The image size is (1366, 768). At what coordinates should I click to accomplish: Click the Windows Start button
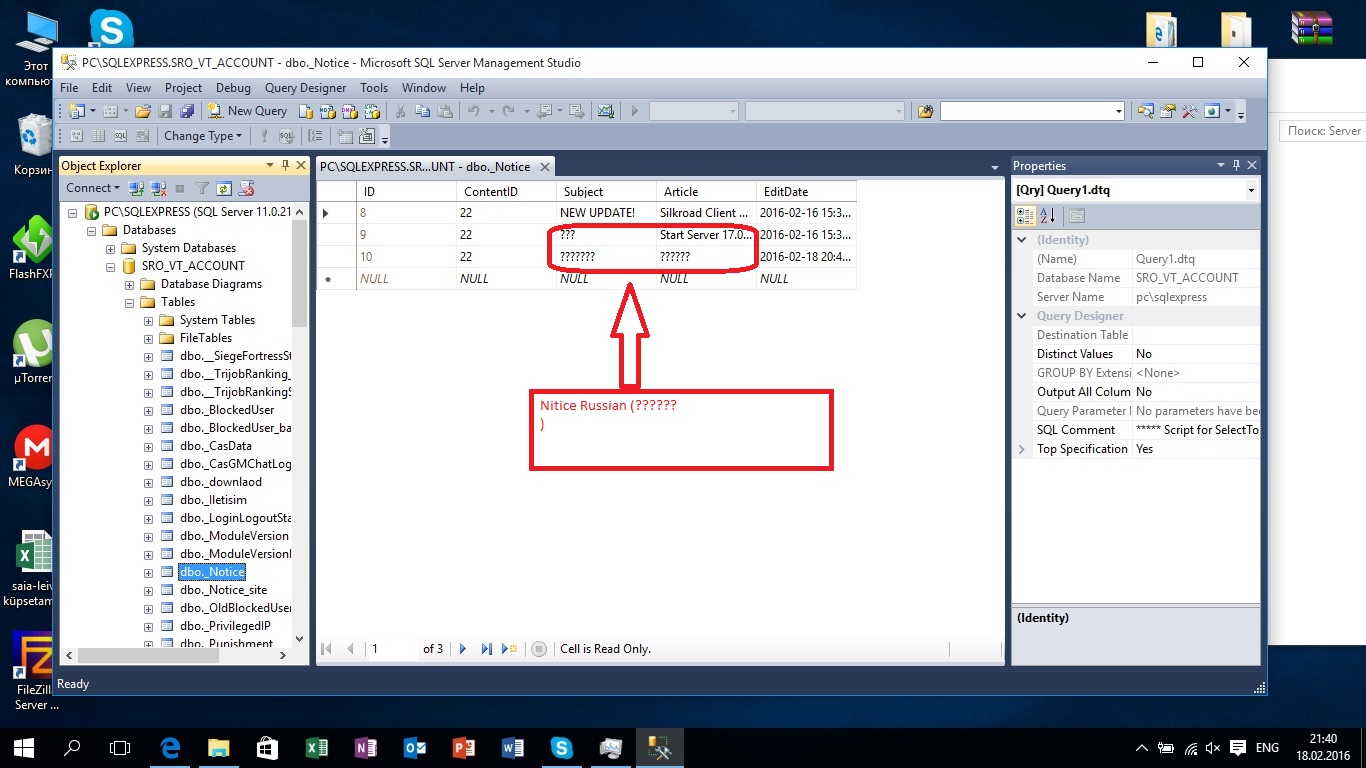tap(23, 748)
